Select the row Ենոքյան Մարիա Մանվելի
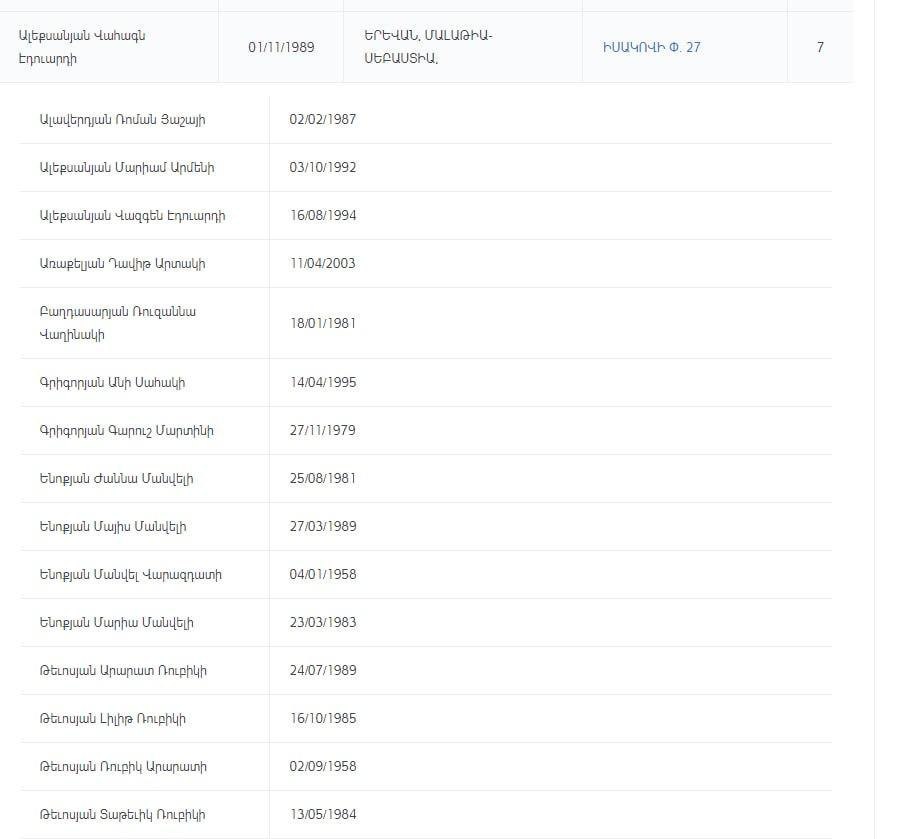Screen dimensions: 924x839 pyautogui.click(x=426, y=623)
